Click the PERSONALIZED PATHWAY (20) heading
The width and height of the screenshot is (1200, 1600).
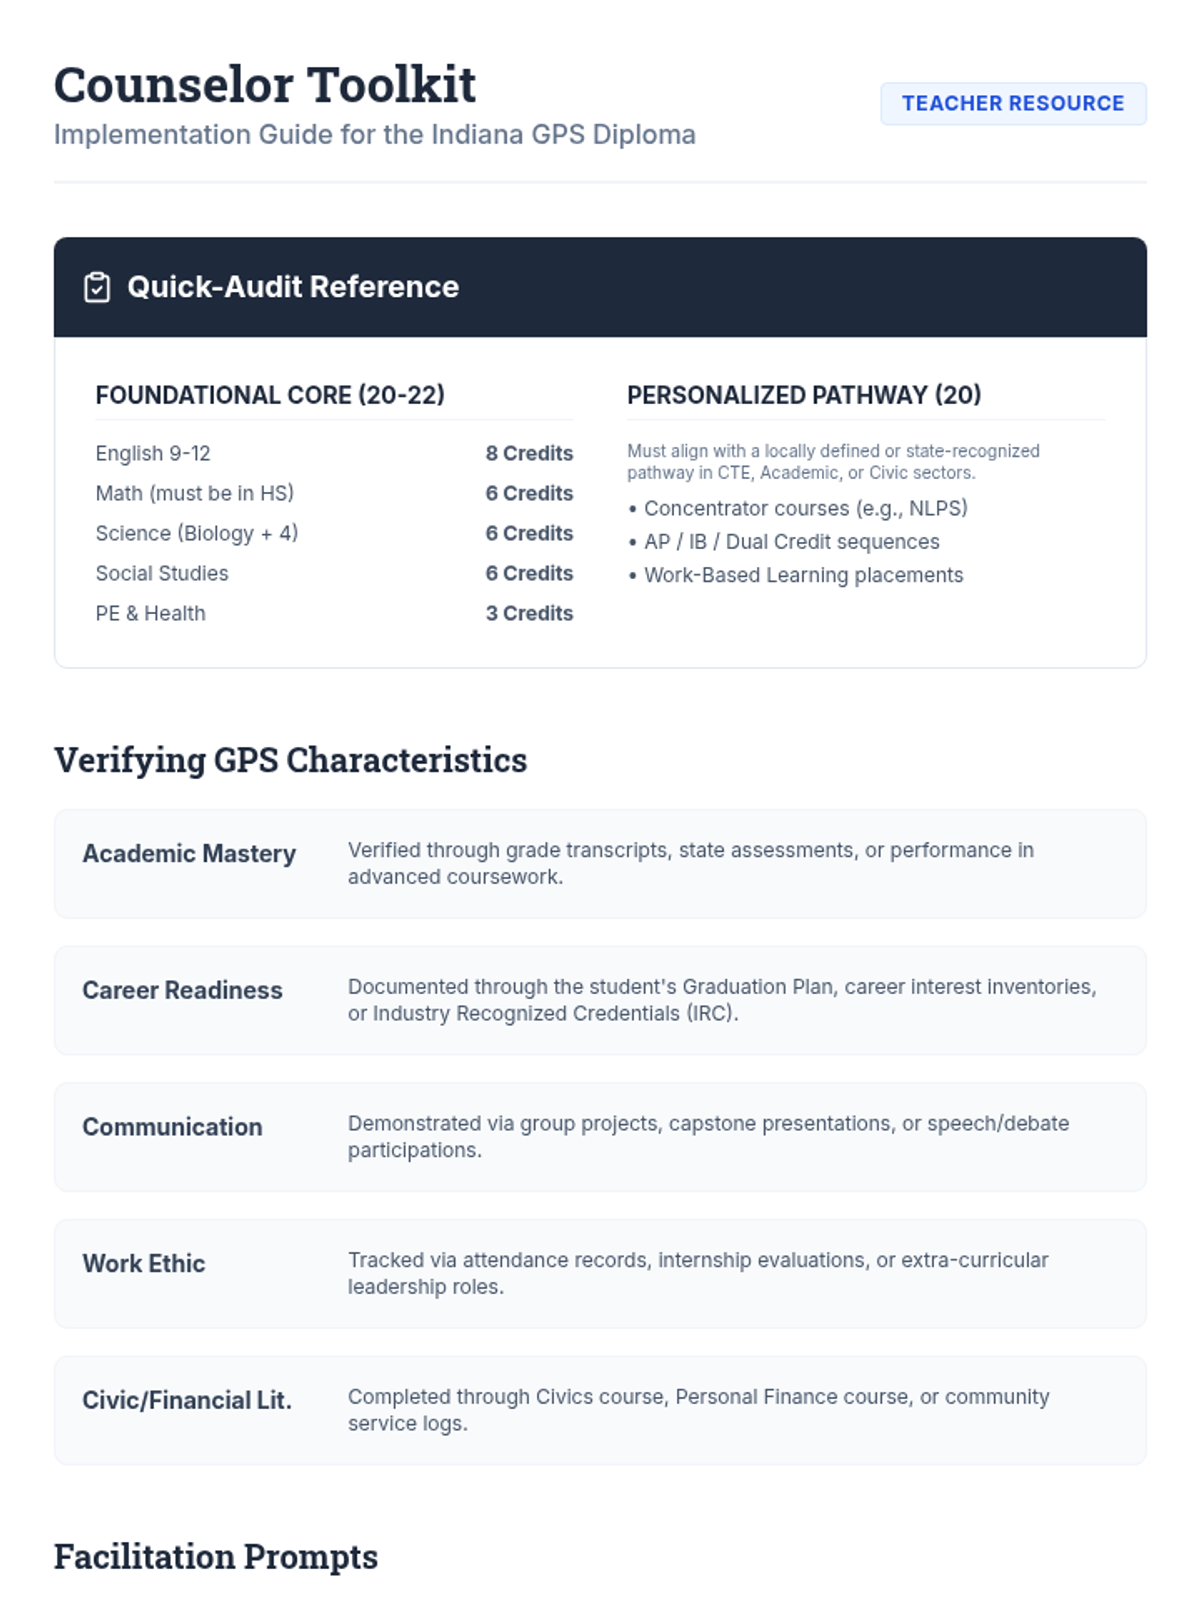tap(803, 395)
